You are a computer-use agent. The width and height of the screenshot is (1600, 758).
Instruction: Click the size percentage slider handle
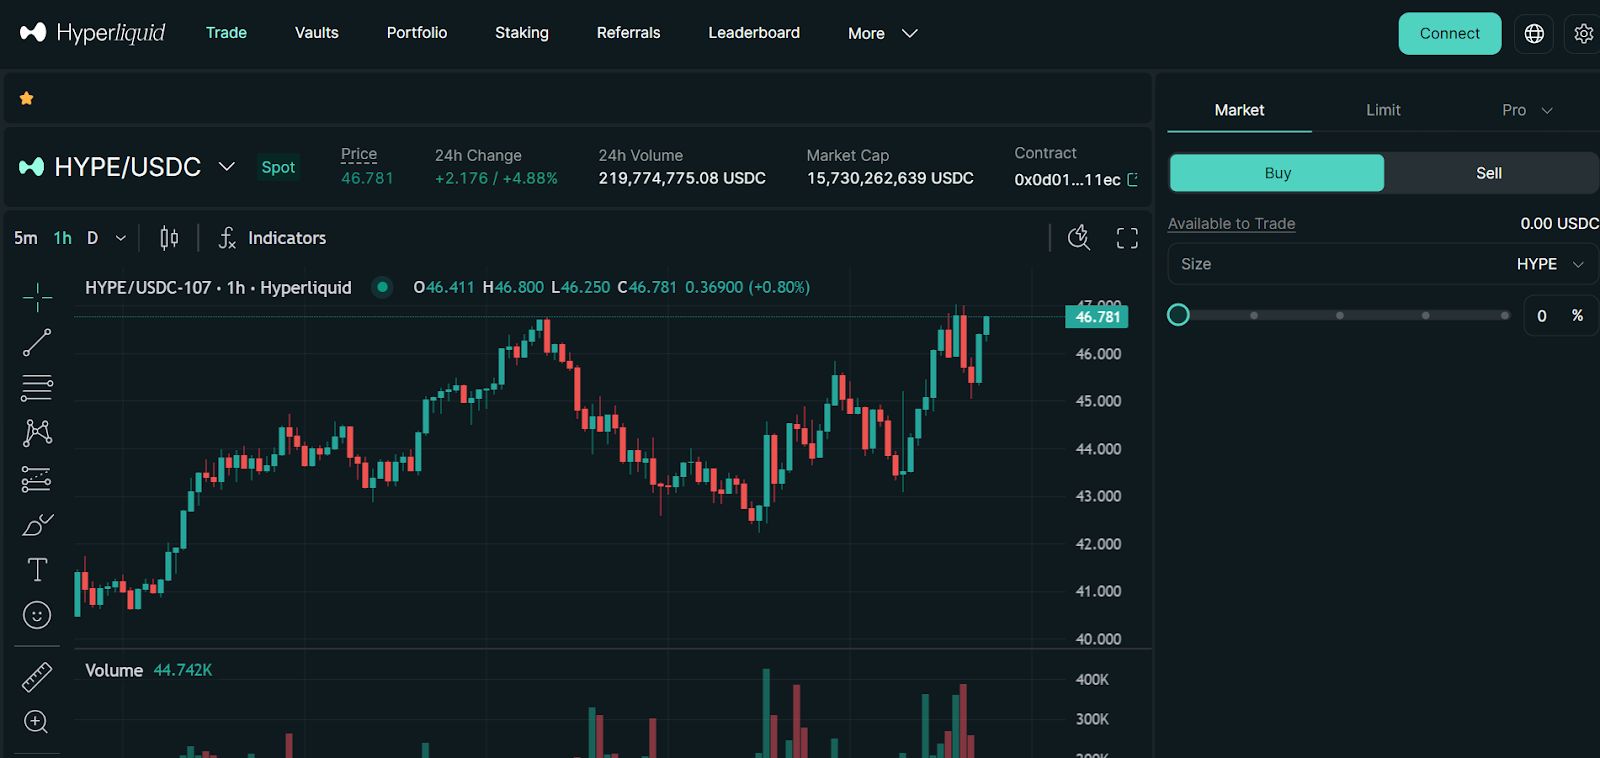[x=1178, y=315]
